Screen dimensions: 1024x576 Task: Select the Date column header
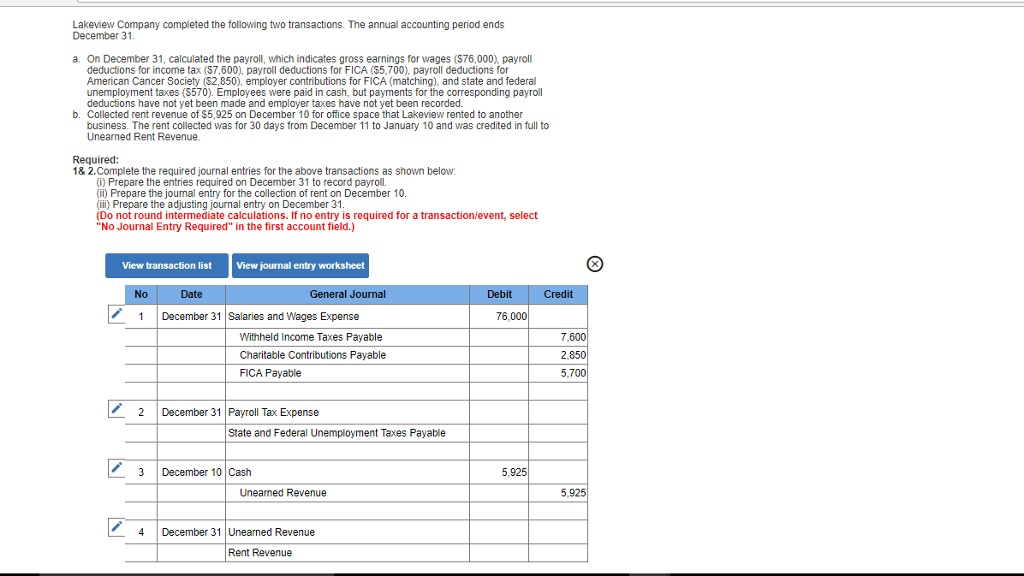pos(191,295)
